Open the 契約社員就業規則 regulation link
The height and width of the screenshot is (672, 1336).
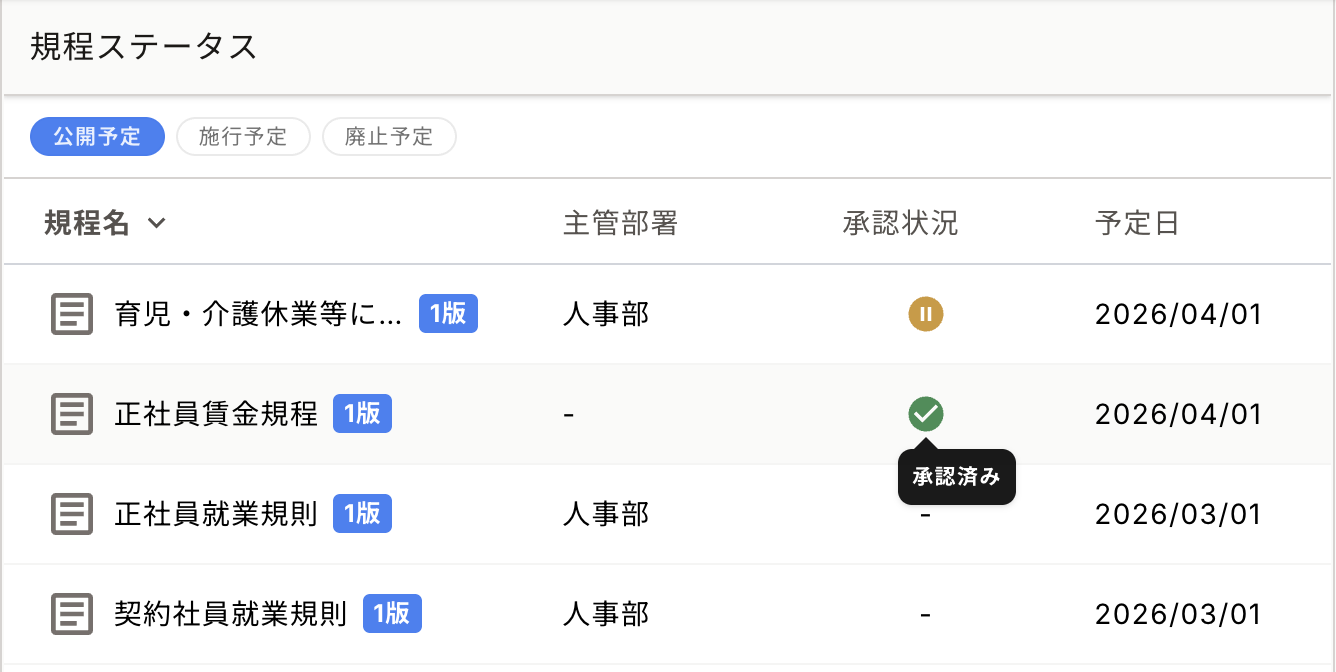pos(231,614)
